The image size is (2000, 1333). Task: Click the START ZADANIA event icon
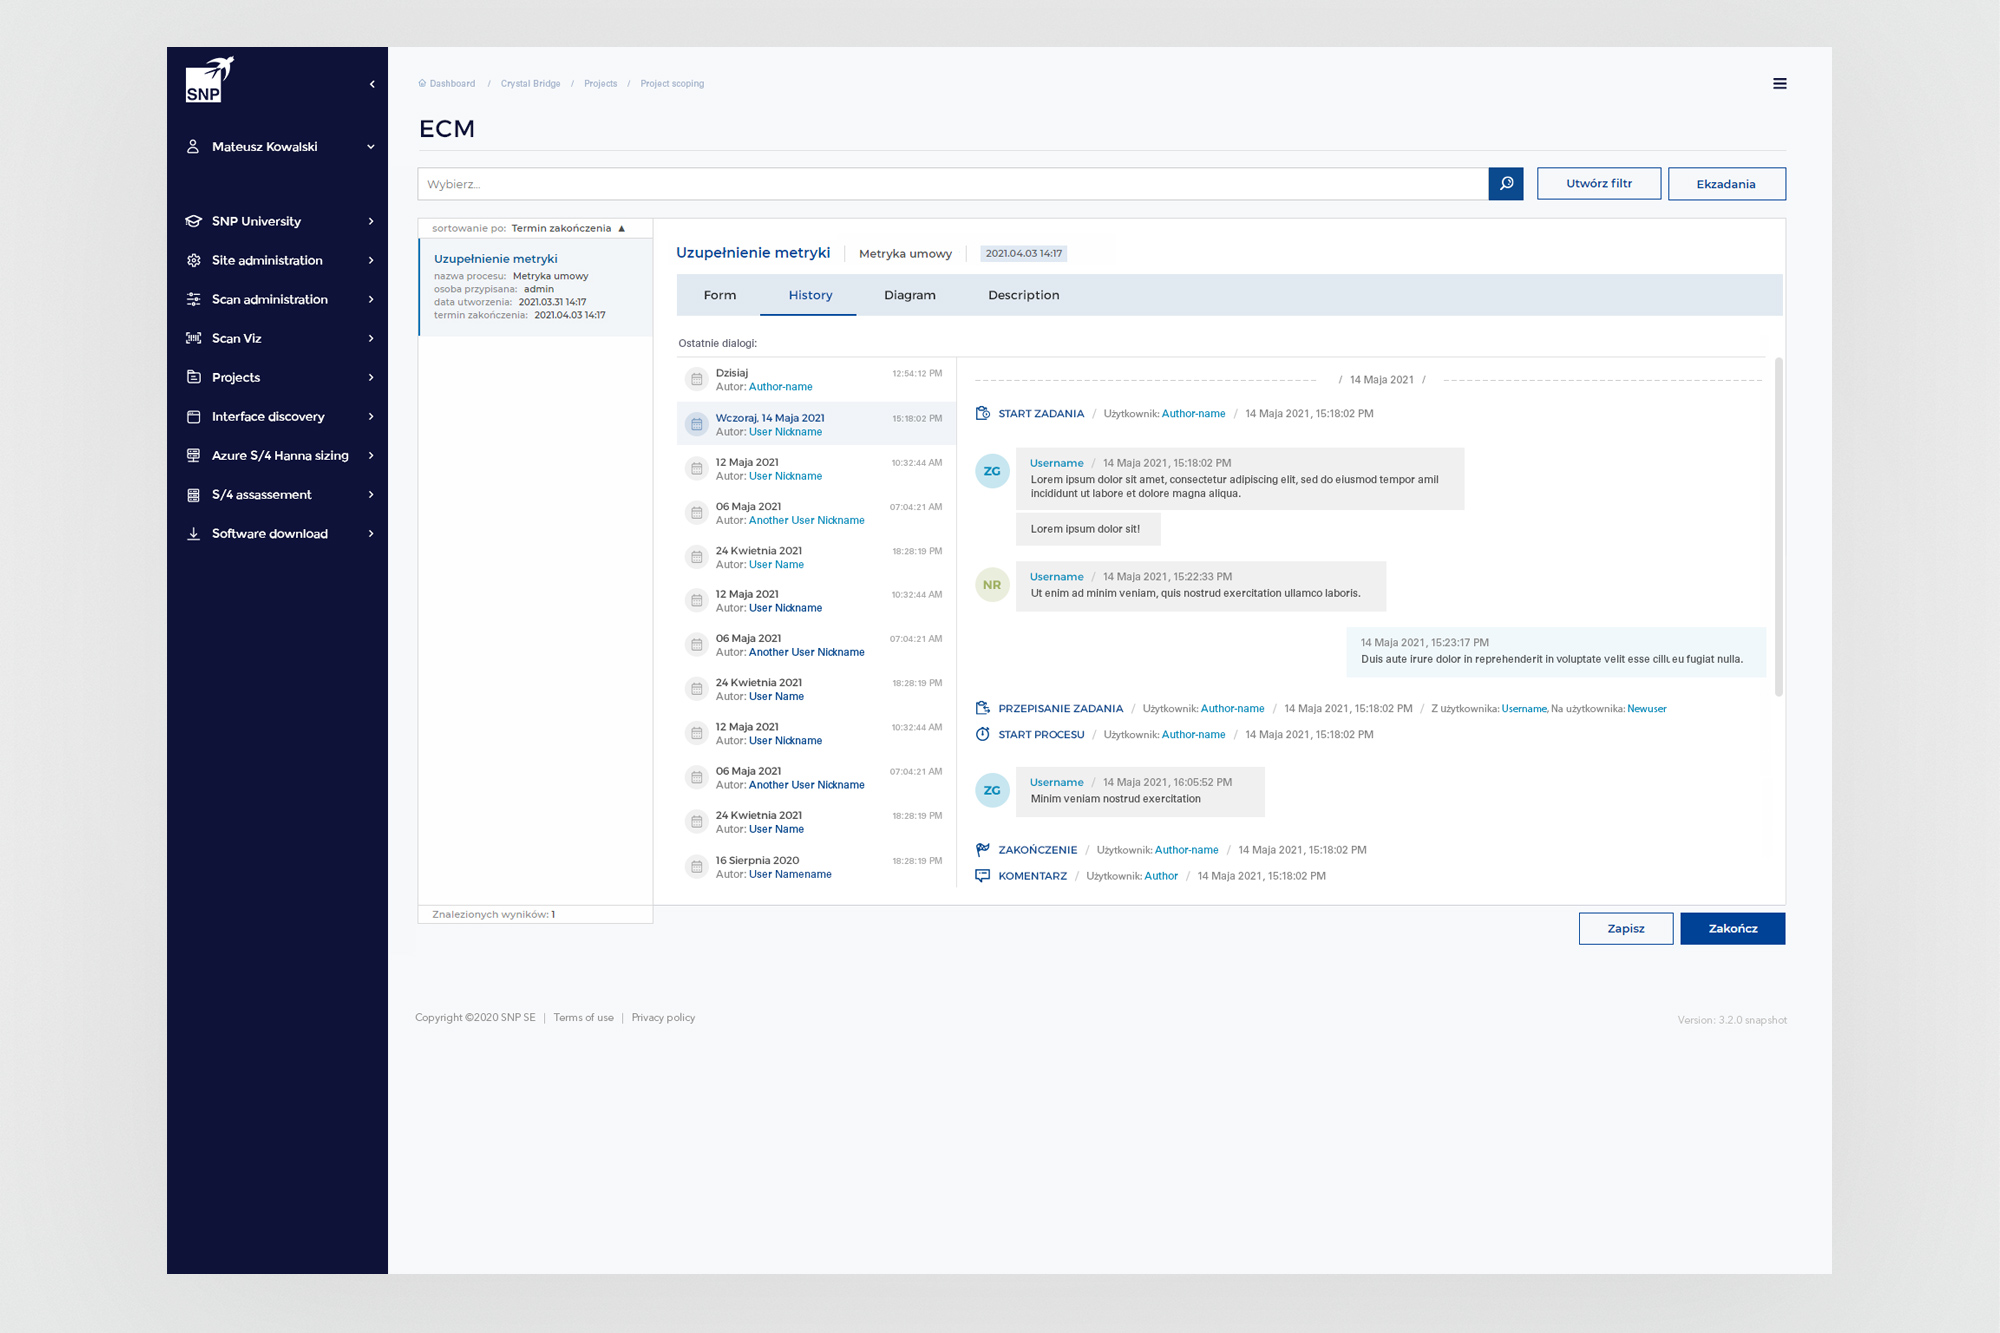tap(983, 413)
